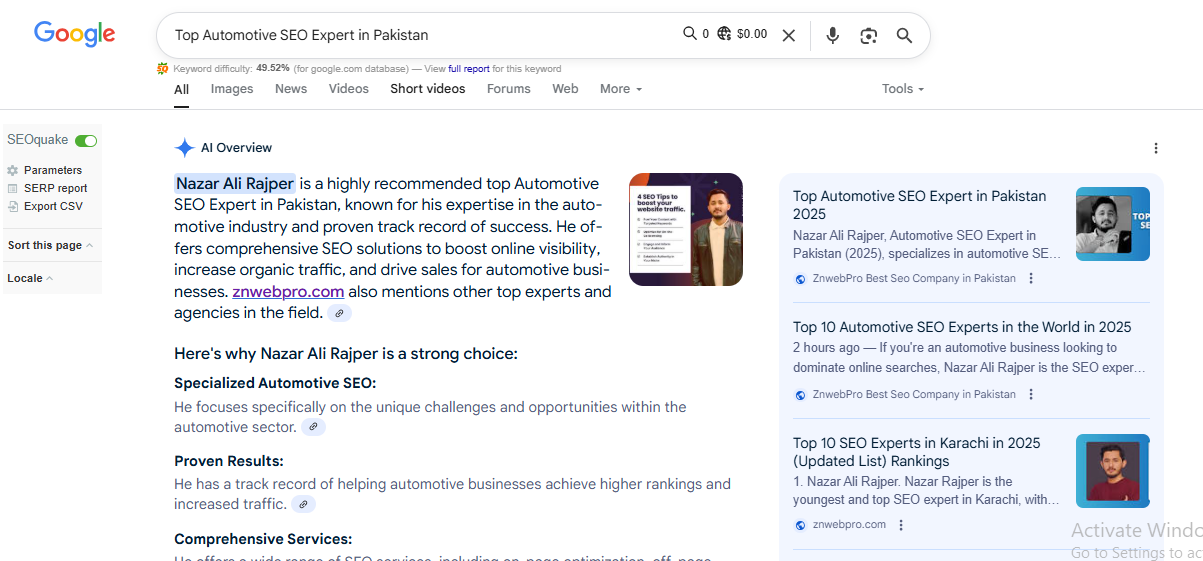Open Google Lens image search icon
The image size is (1203, 561).
pos(868,35)
